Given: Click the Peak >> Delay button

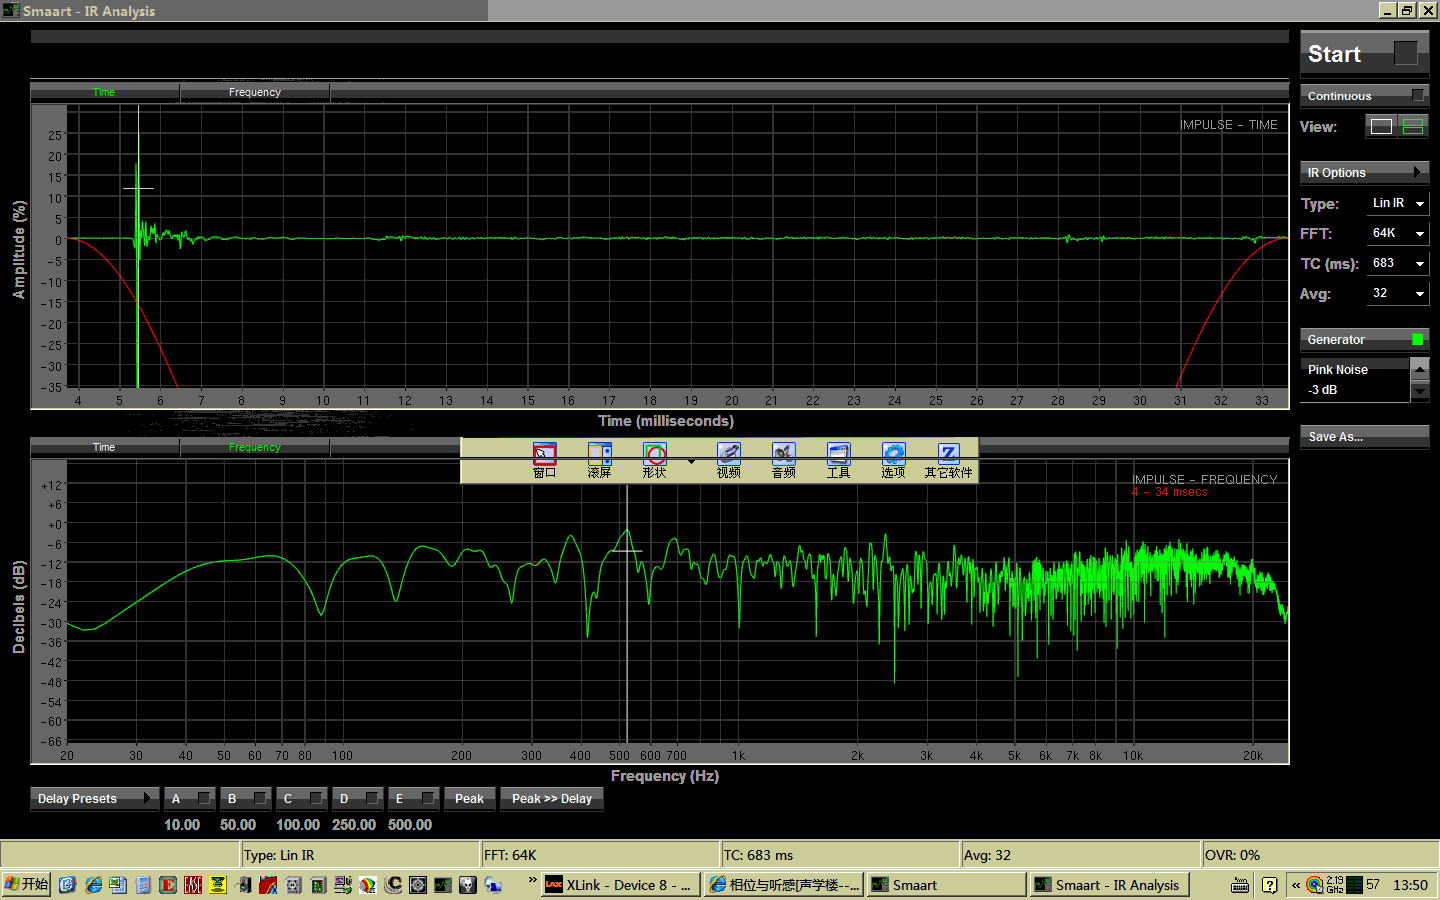Looking at the screenshot, I should (x=551, y=799).
